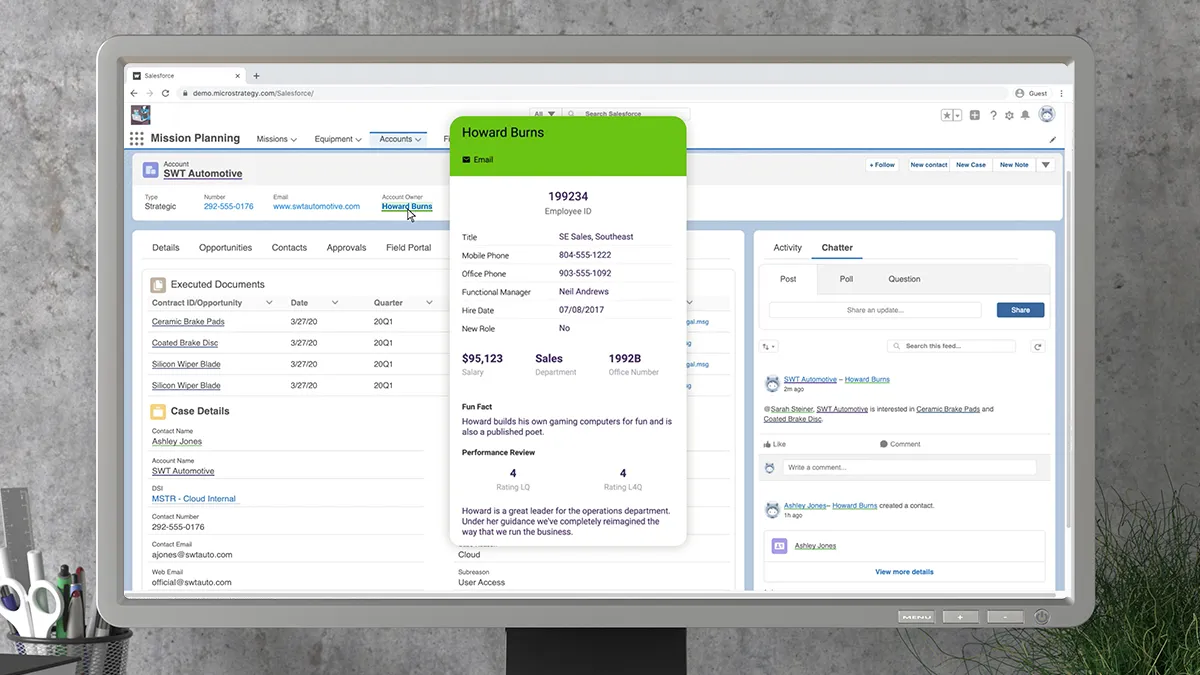The image size is (1200, 675).
Task: Open the setup gear icon
Action: [1009, 115]
